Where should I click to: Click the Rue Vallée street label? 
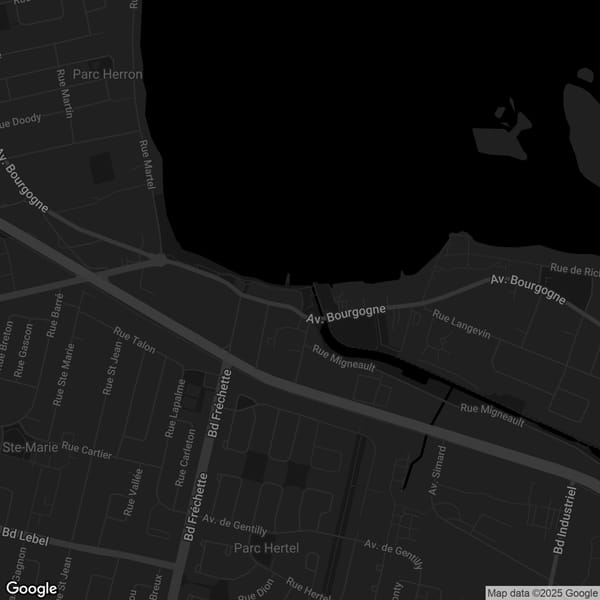tap(132, 492)
